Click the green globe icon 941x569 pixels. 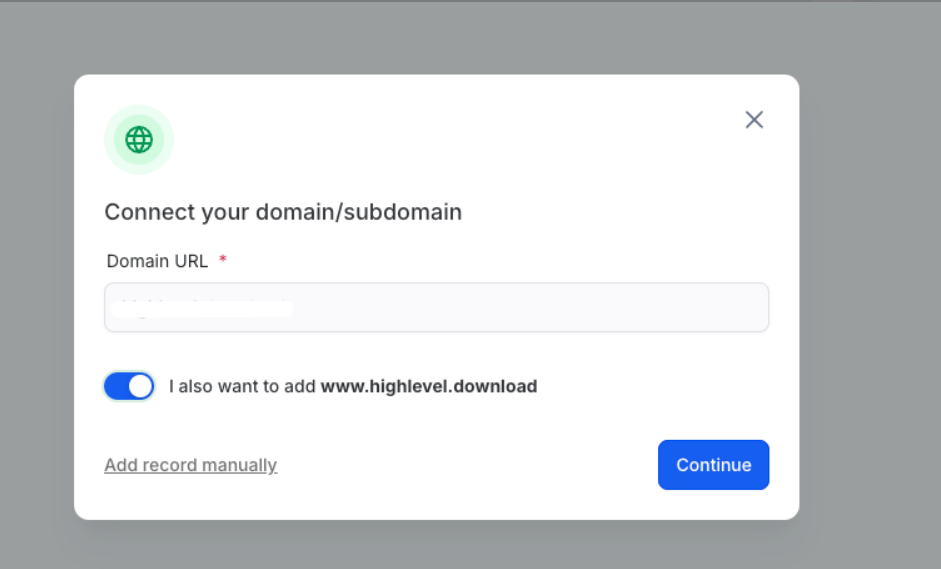[139, 140]
